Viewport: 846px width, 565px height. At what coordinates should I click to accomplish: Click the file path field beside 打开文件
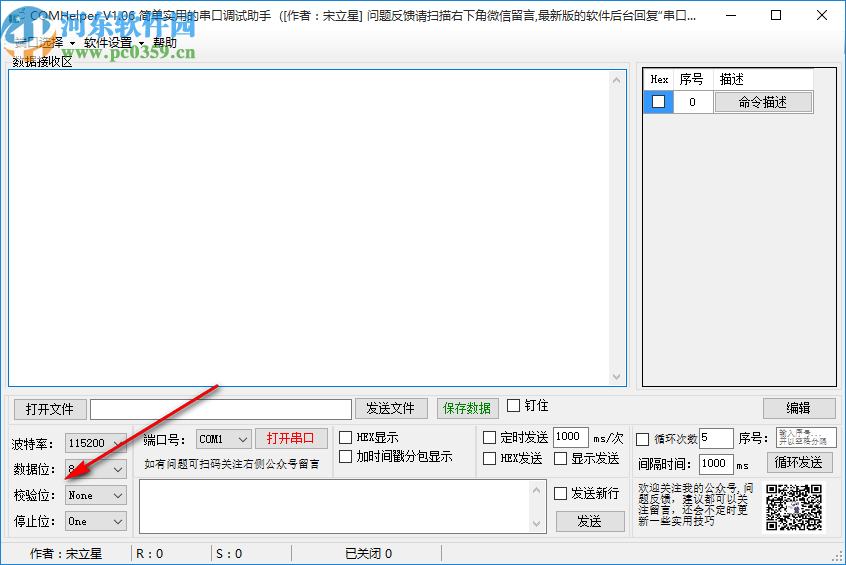[221, 409]
